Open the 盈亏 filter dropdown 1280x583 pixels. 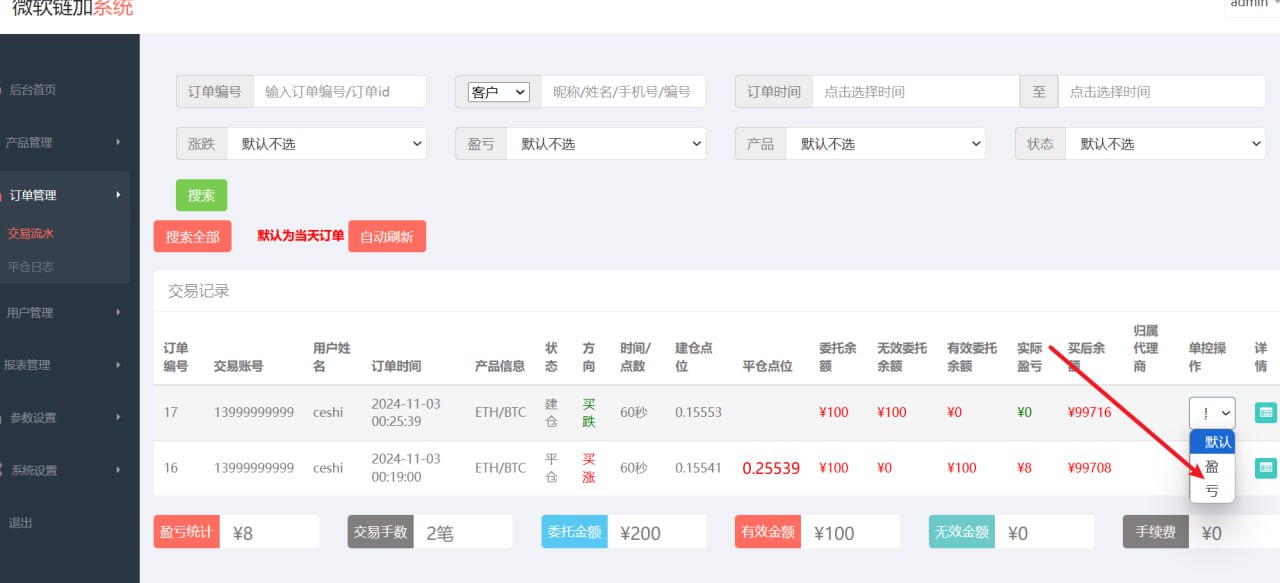[605, 144]
